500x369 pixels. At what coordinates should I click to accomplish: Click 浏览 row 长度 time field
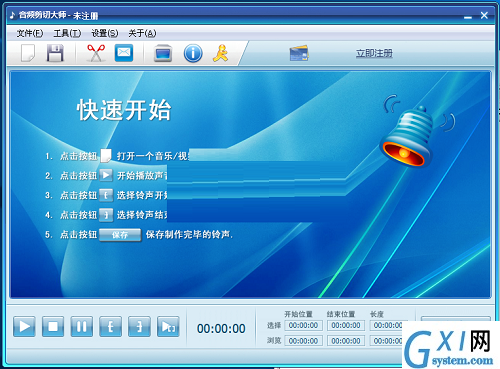pyautogui.click(x=386, y=341)
